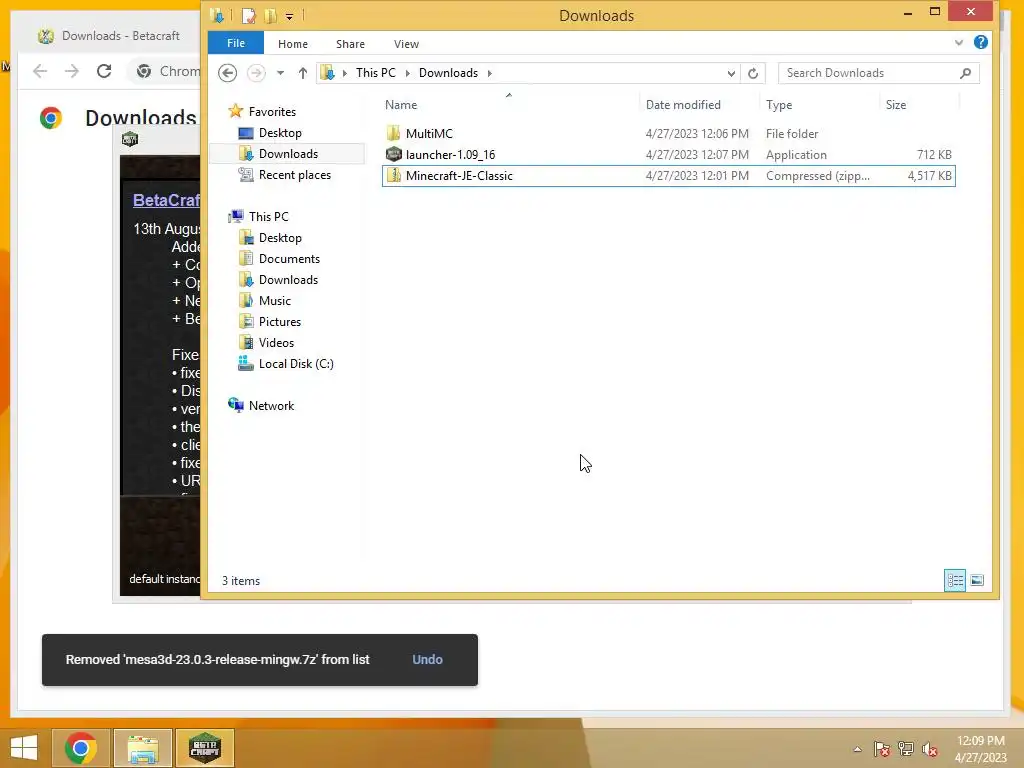Switch to details view layout
1024x768 pixels.
point(955,580)
